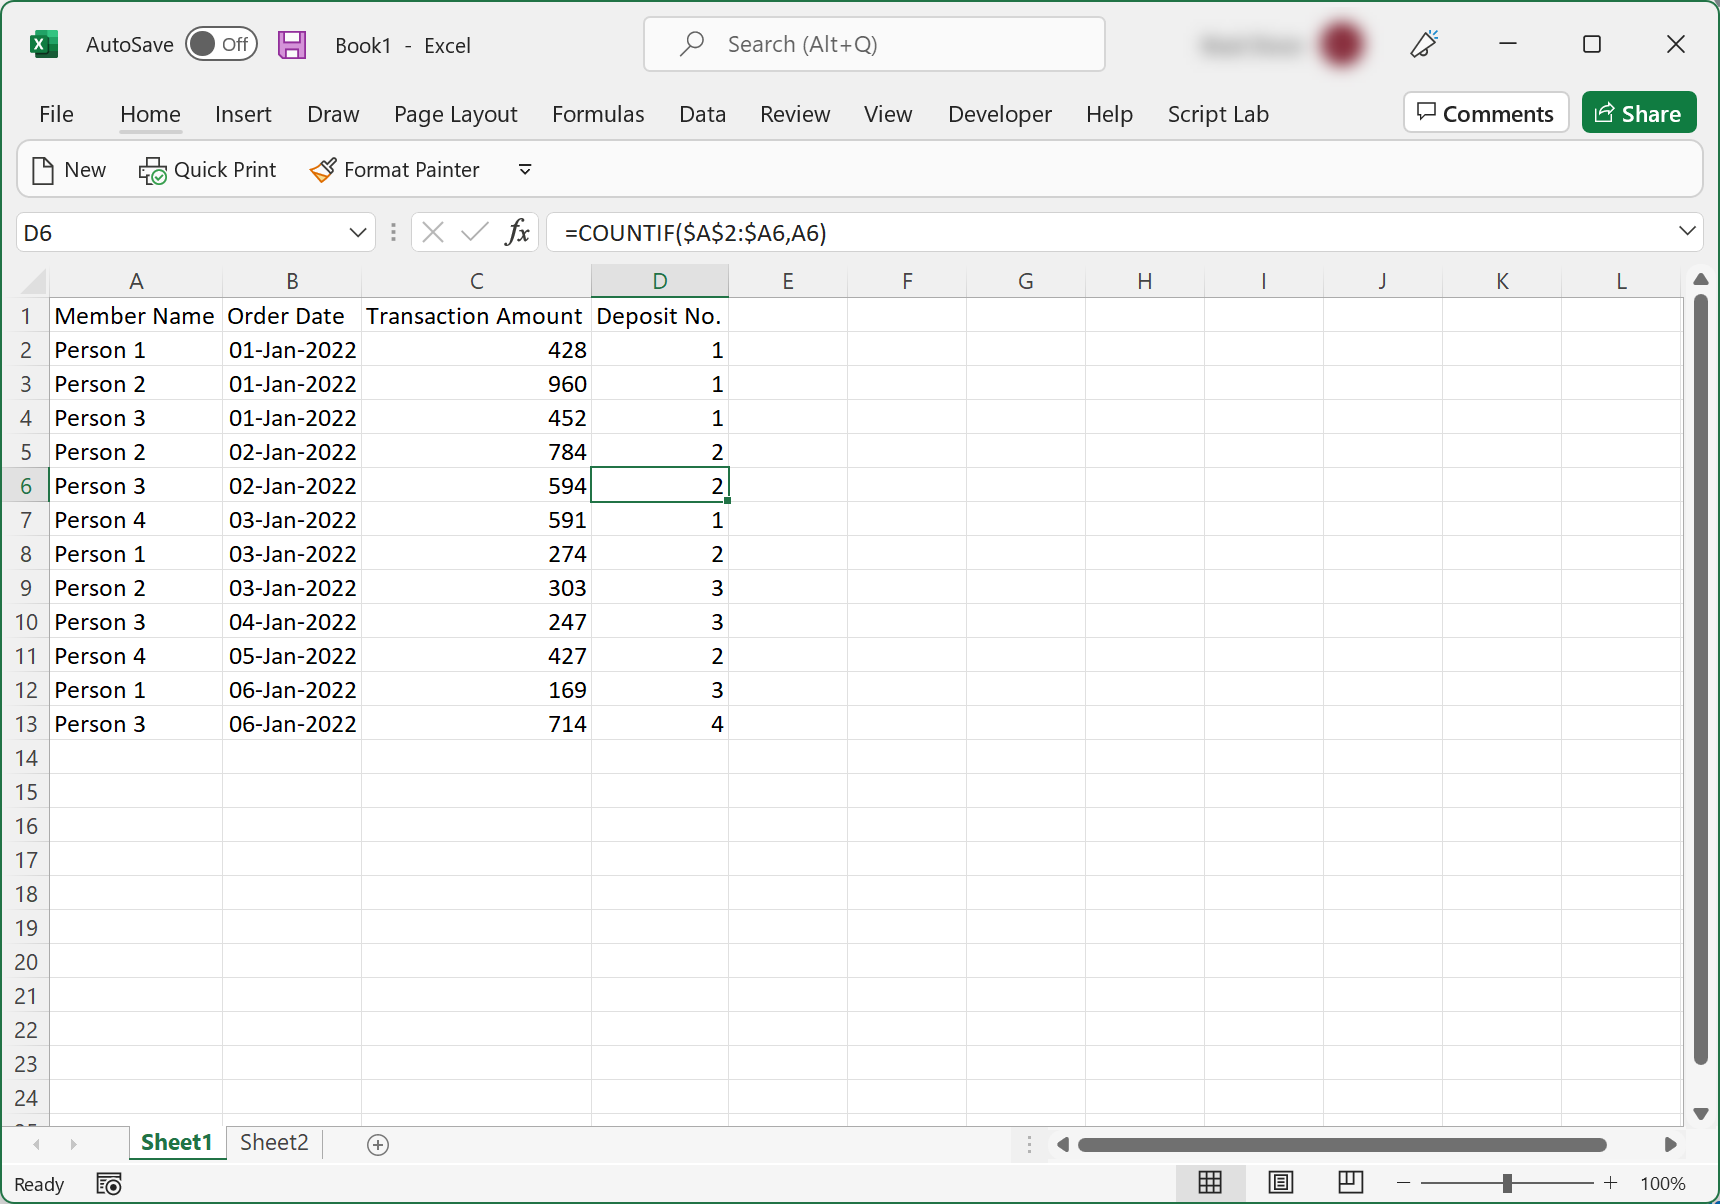Toggle AutoSave switch on

[221, 44]
